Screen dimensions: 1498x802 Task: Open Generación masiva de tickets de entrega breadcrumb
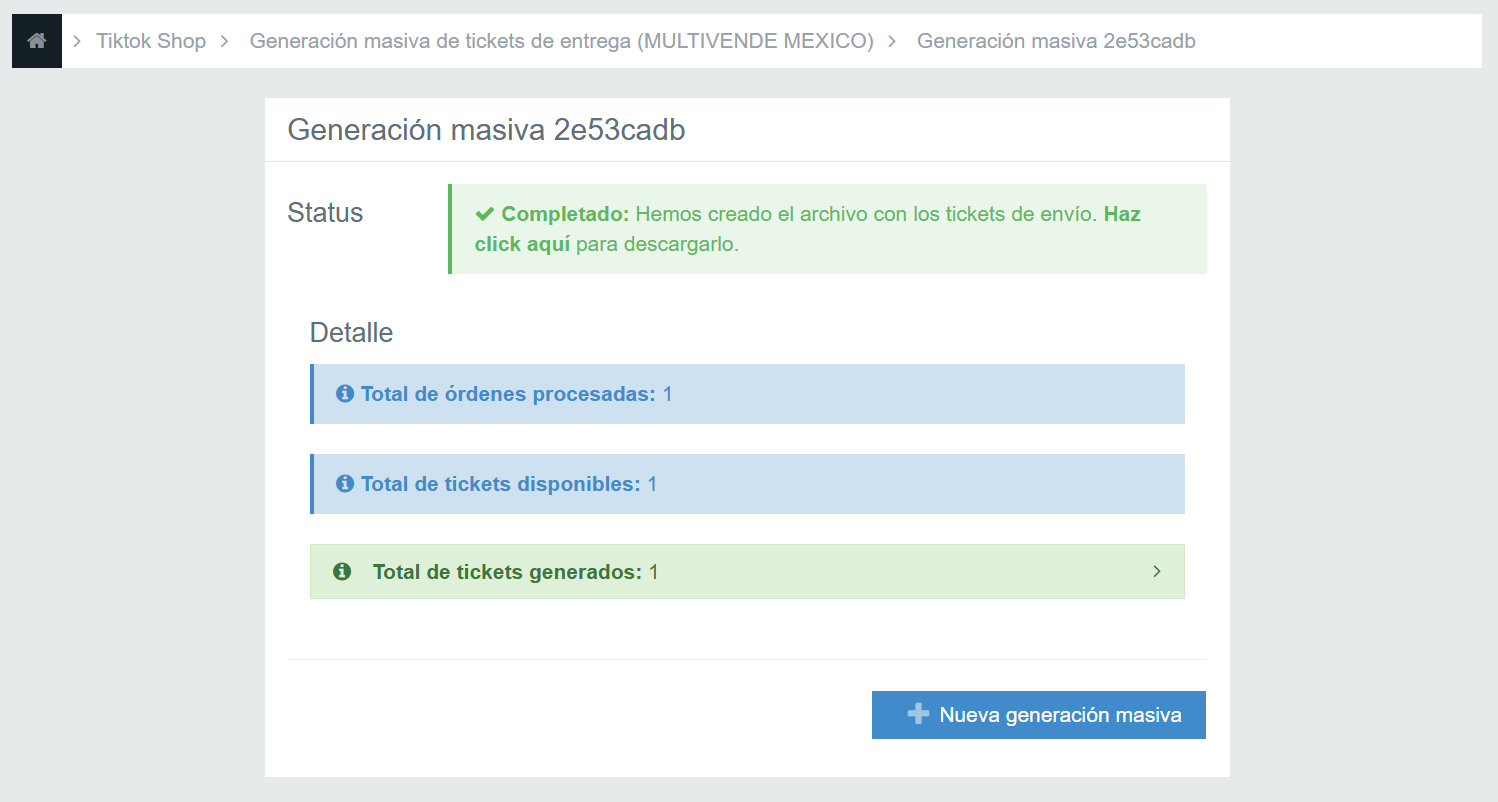coord(561,41)
